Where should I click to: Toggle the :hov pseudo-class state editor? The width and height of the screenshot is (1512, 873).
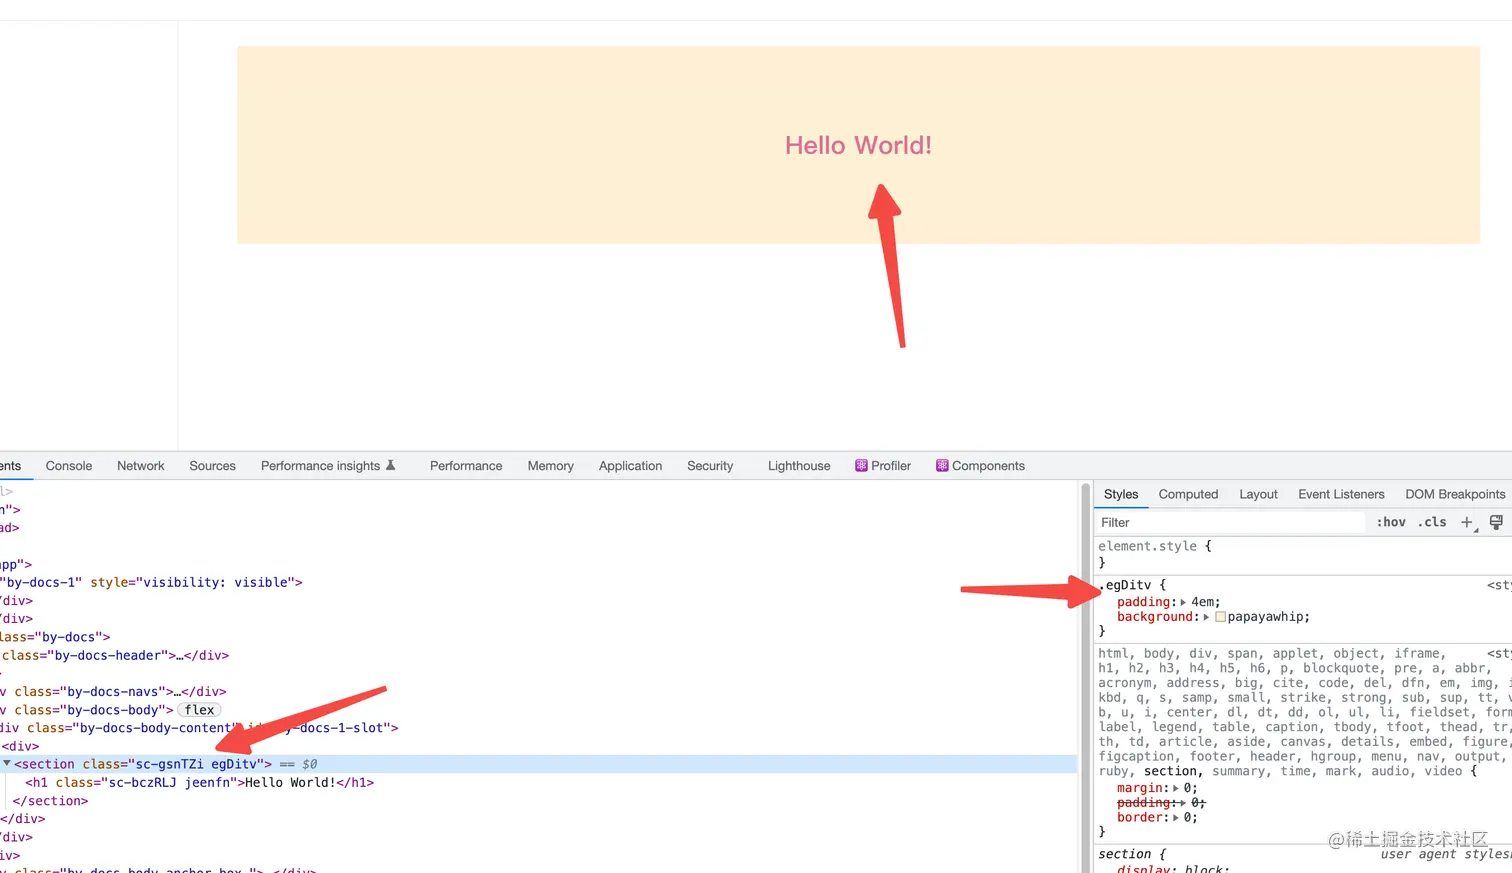point(1390,521)
